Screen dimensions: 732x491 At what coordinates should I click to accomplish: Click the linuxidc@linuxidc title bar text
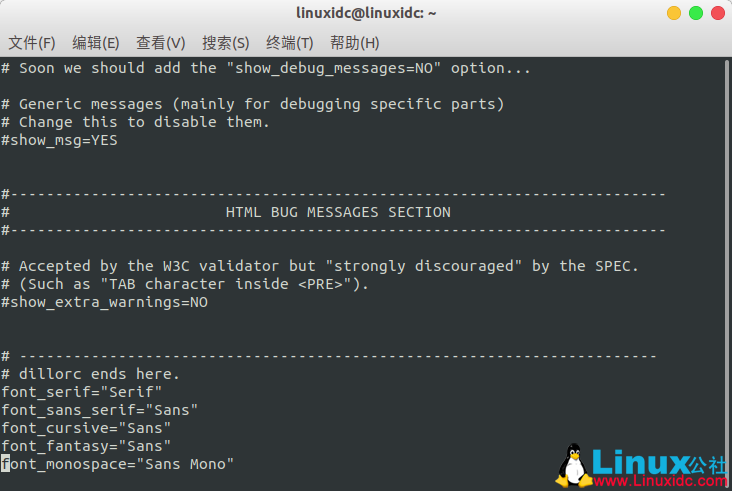pos(366,13)
